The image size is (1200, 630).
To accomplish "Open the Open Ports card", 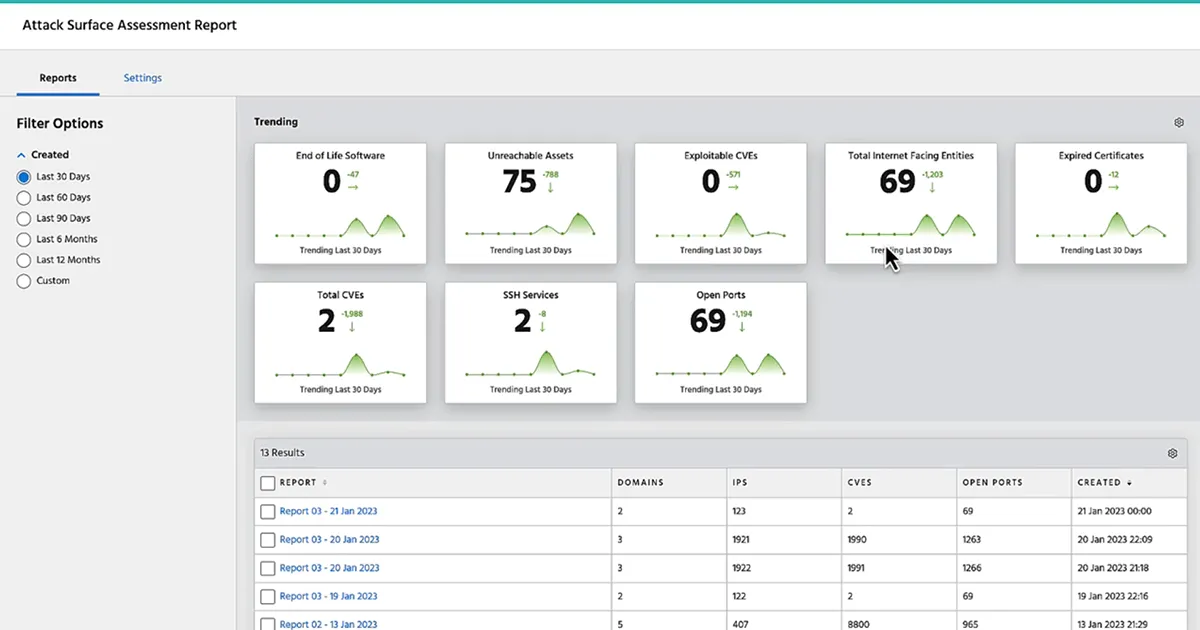I will click(x=720, y=343).
